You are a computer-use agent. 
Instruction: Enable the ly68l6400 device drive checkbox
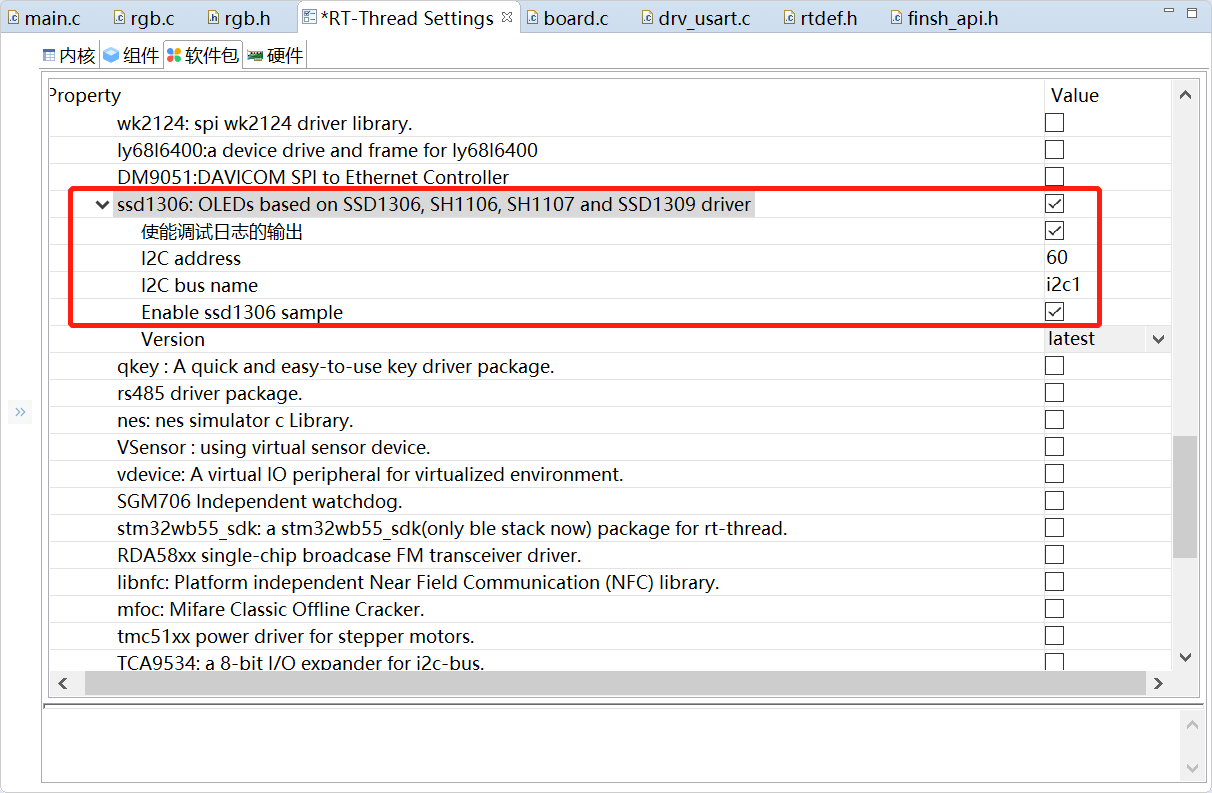[x=1054, y=150]
